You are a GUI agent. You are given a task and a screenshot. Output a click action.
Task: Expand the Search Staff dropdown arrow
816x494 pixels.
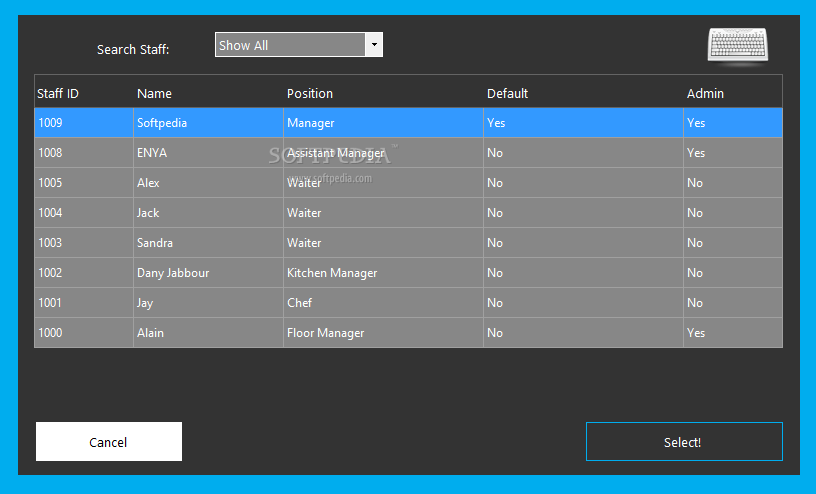[374, 45]
